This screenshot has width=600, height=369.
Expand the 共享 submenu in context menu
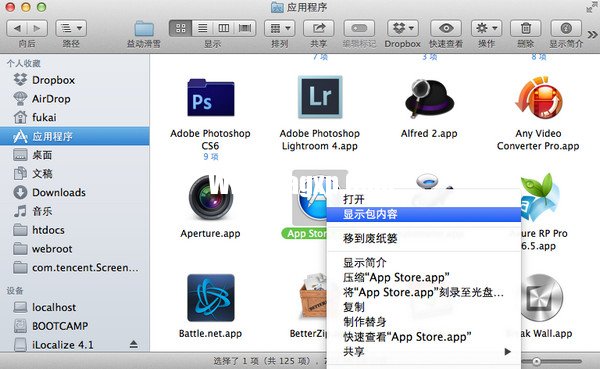tap(424, 351)
